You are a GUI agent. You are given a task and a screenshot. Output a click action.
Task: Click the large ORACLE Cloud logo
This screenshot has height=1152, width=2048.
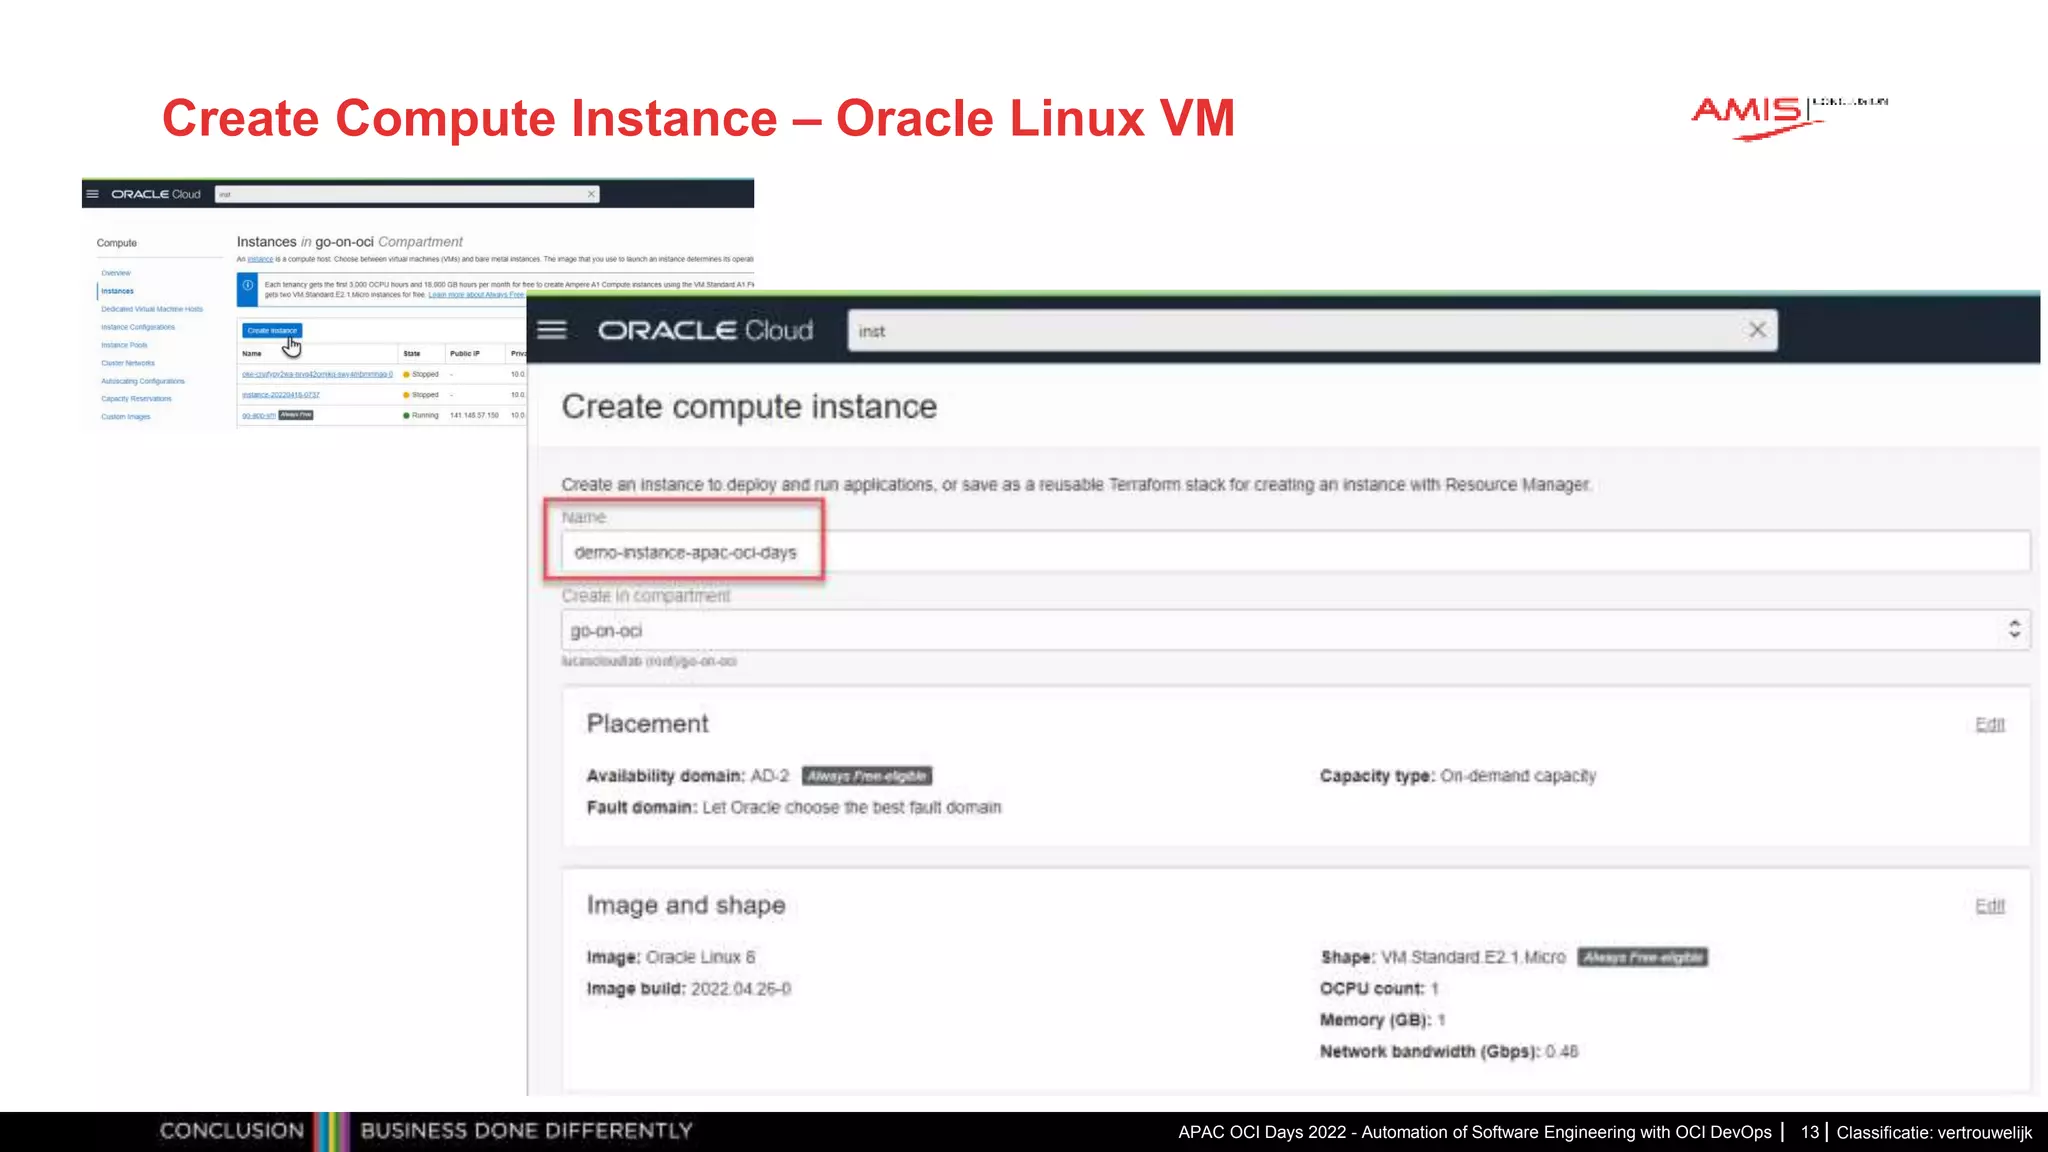tap(705, 330)
